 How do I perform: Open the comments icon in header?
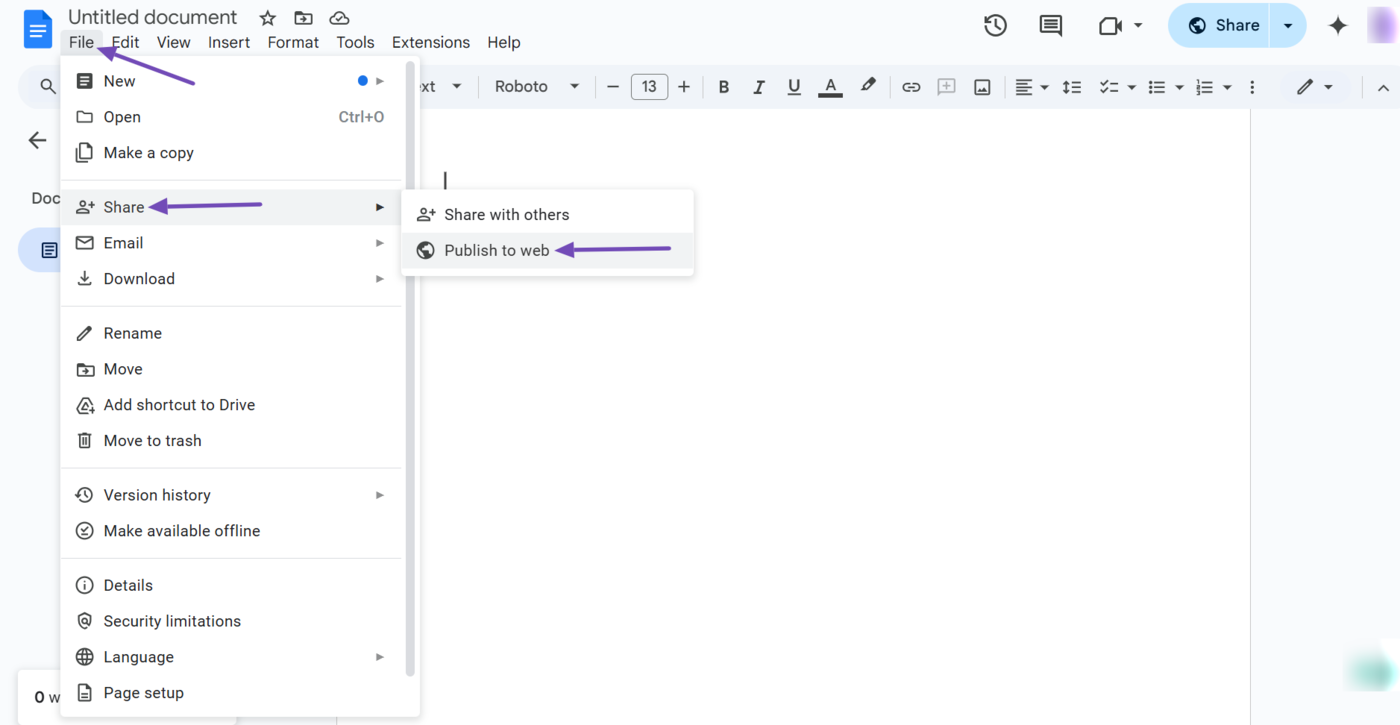(x=1050, y=26)
